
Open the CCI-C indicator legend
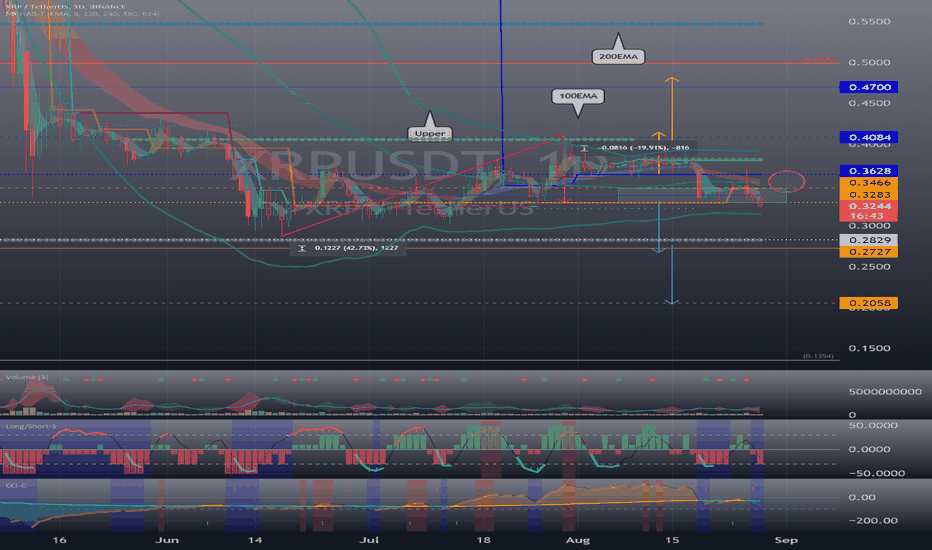[16, 486]
